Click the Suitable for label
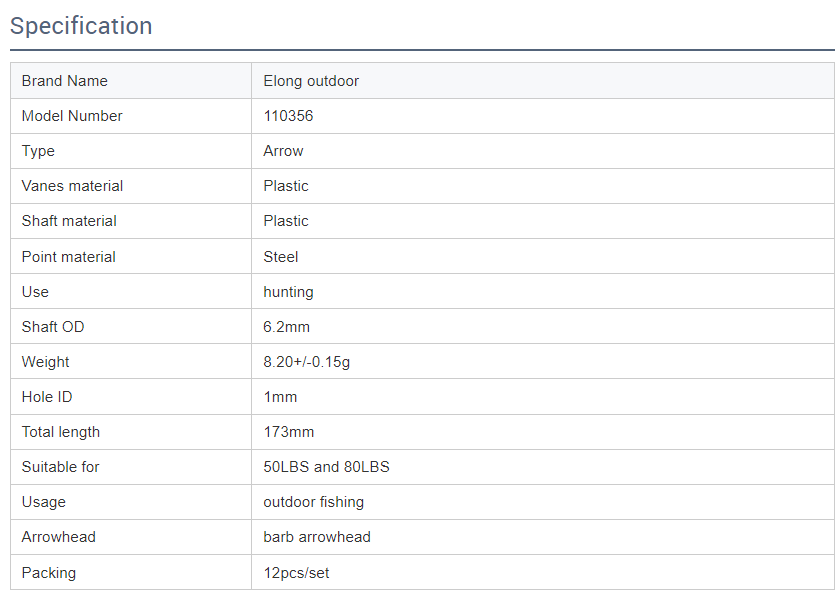 tap(60, 467)
